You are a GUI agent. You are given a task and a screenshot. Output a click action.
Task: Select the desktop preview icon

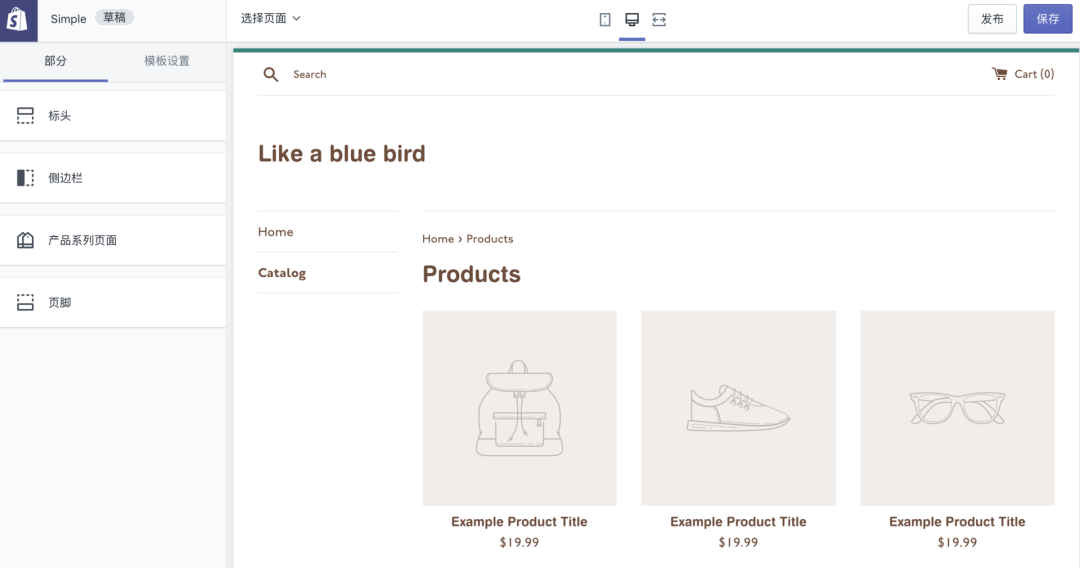click(632, 19)
